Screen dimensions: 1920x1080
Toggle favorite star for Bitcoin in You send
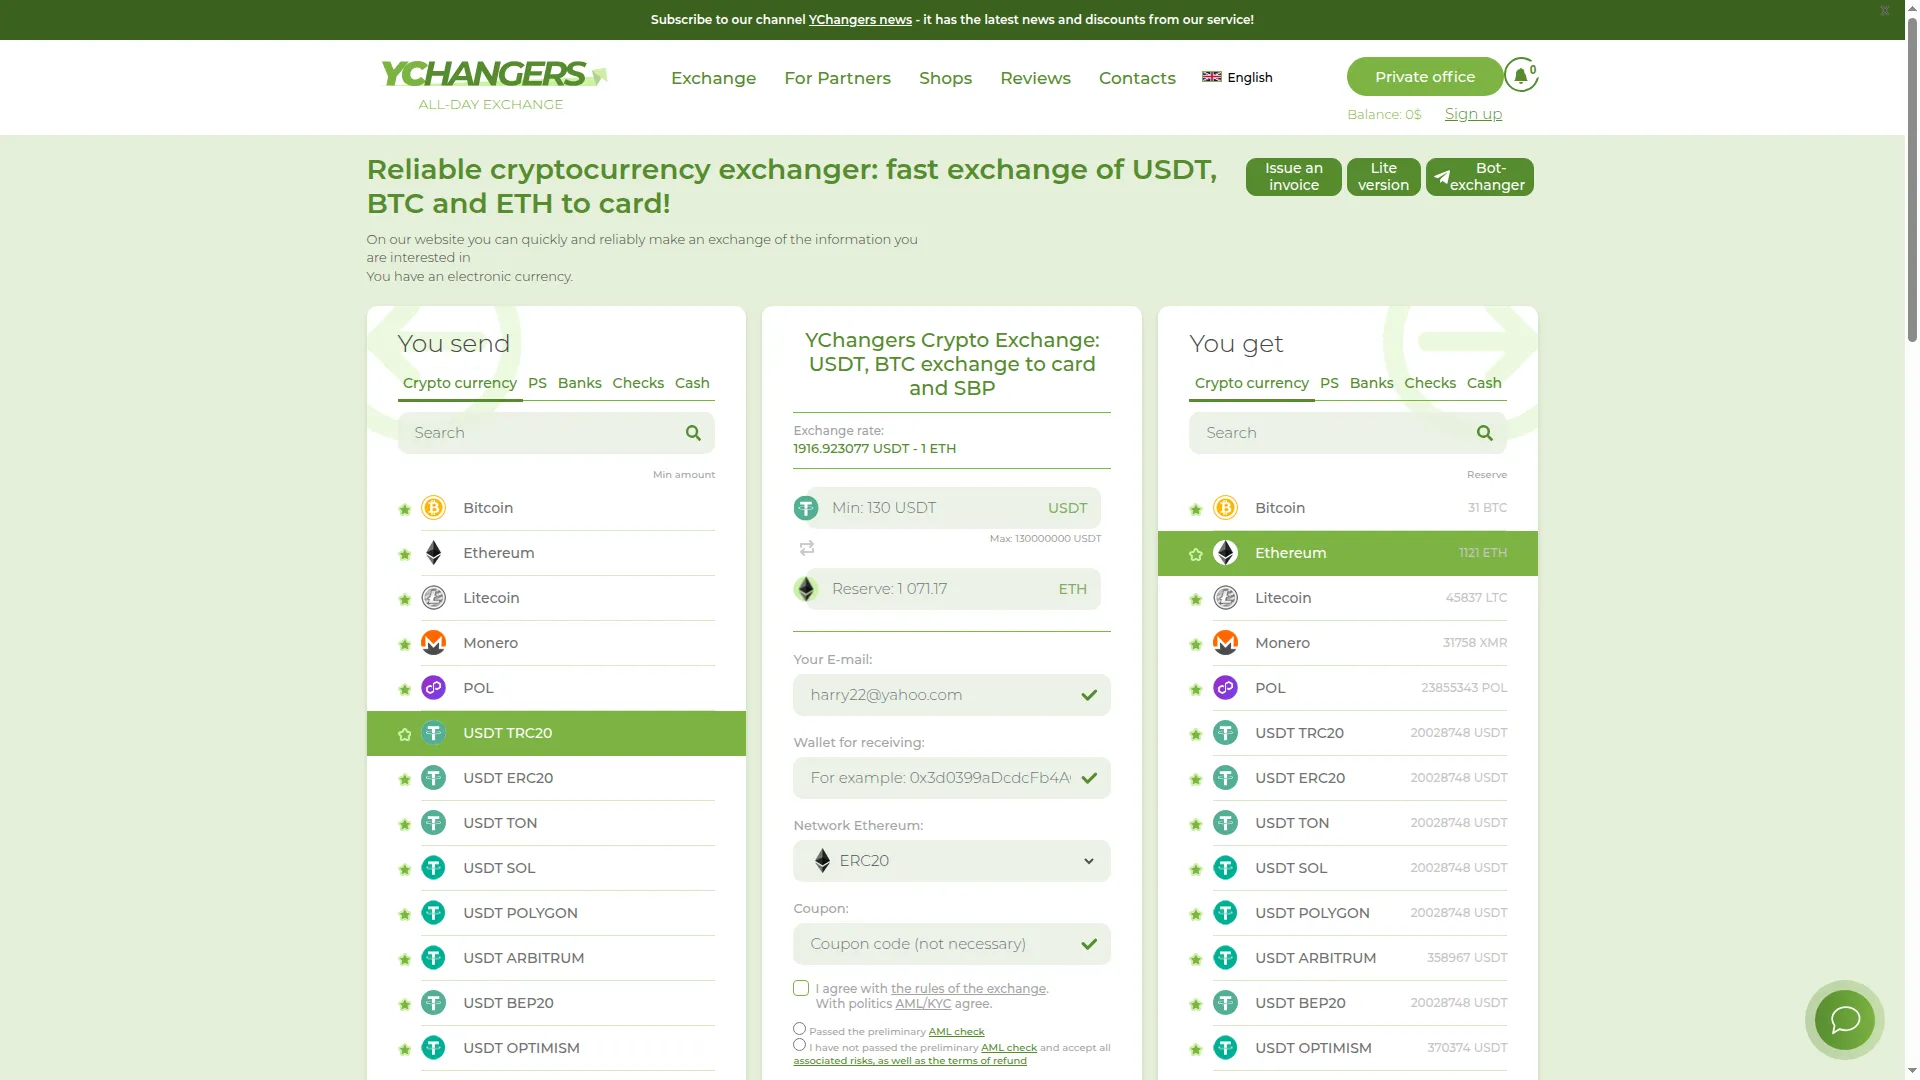click(404, 510)
